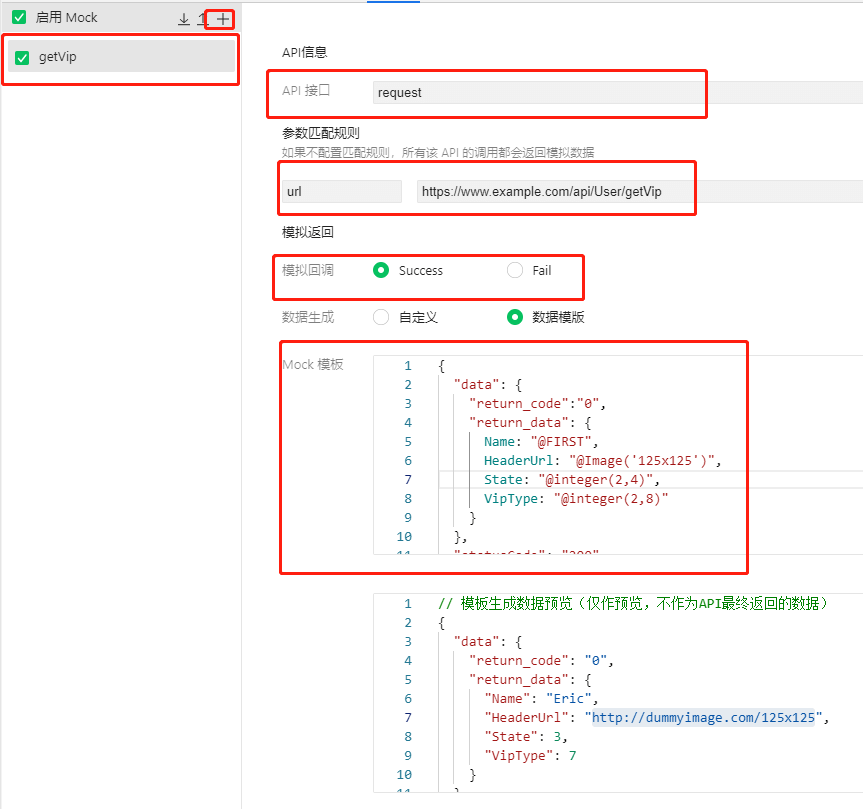Click the preview comment line 模板生成数据预览
Screen dimensions: 863x809
pos(633,604)
